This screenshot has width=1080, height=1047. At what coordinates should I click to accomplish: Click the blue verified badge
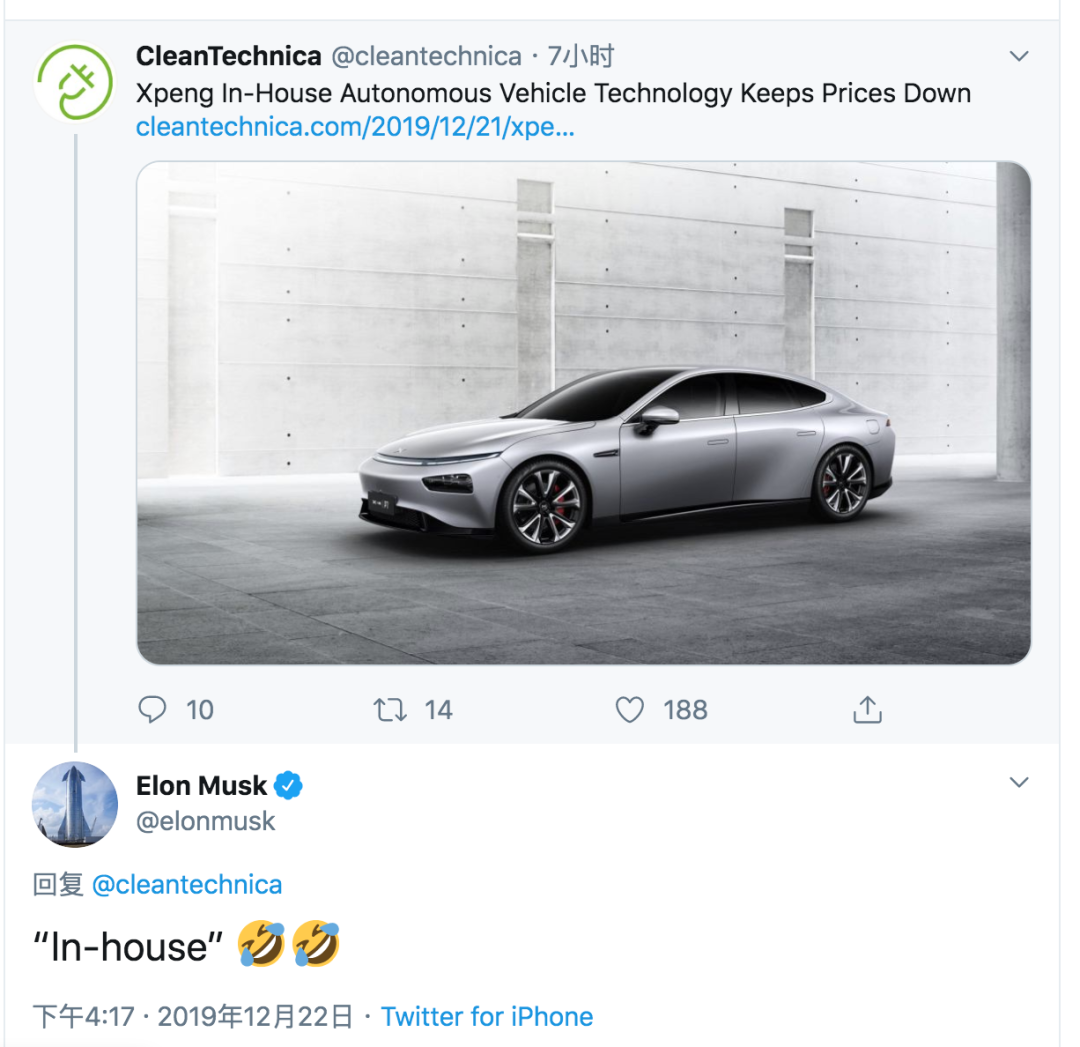(289, 786)
